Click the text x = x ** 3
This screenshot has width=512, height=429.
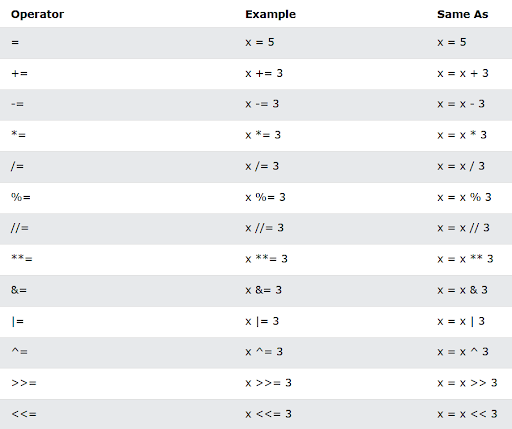[x=465, y=259]
